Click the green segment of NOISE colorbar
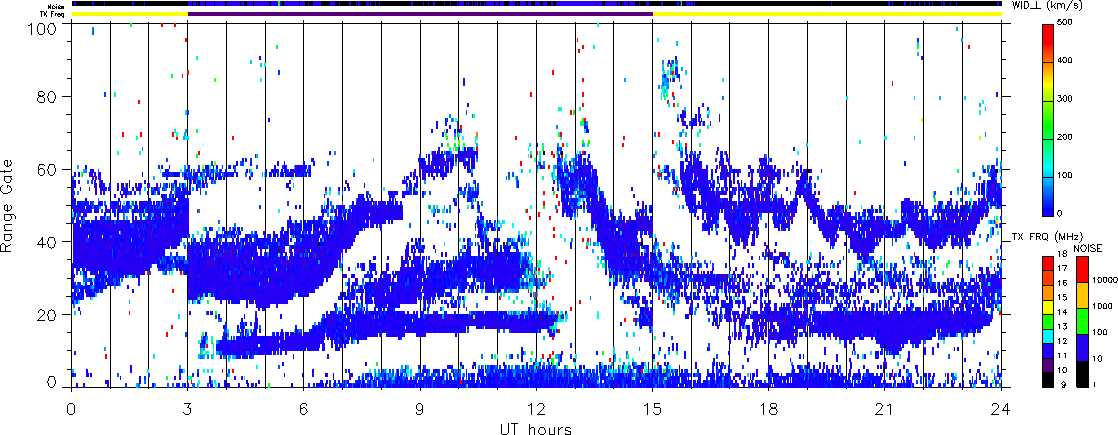The height and width of the screenshot is (435, 1118). [x=1081, y=320]
